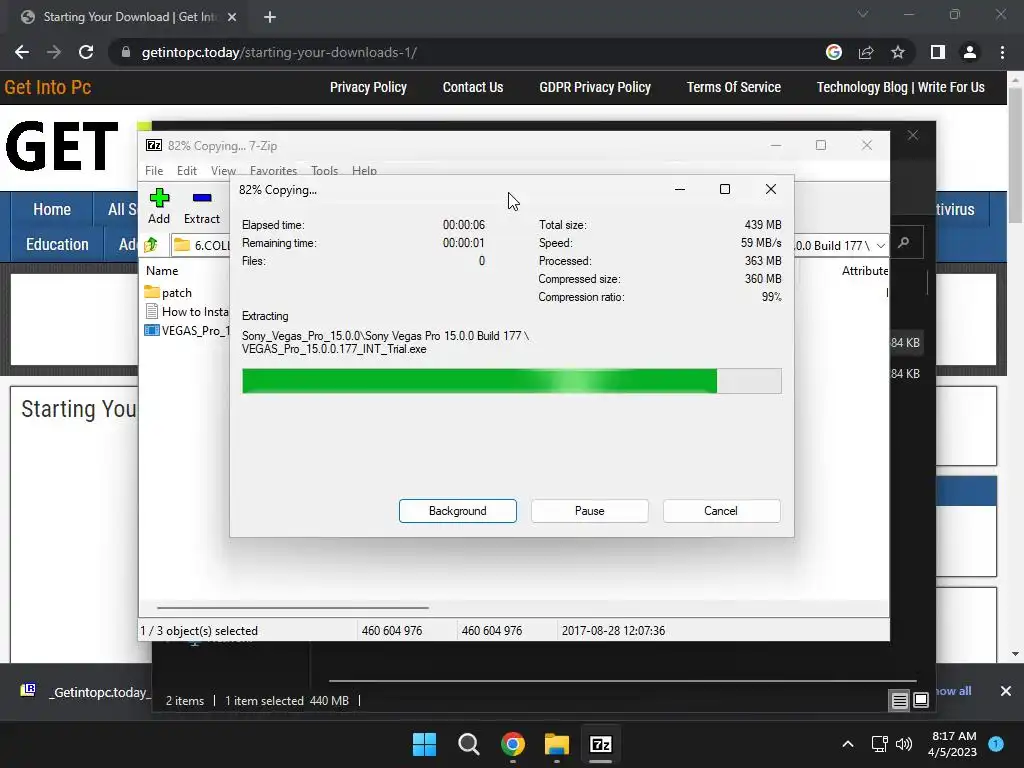Select the VEGAS_Pro exe file row
The width and height of the screenshot is (1024, 768).
click(187, 330)
